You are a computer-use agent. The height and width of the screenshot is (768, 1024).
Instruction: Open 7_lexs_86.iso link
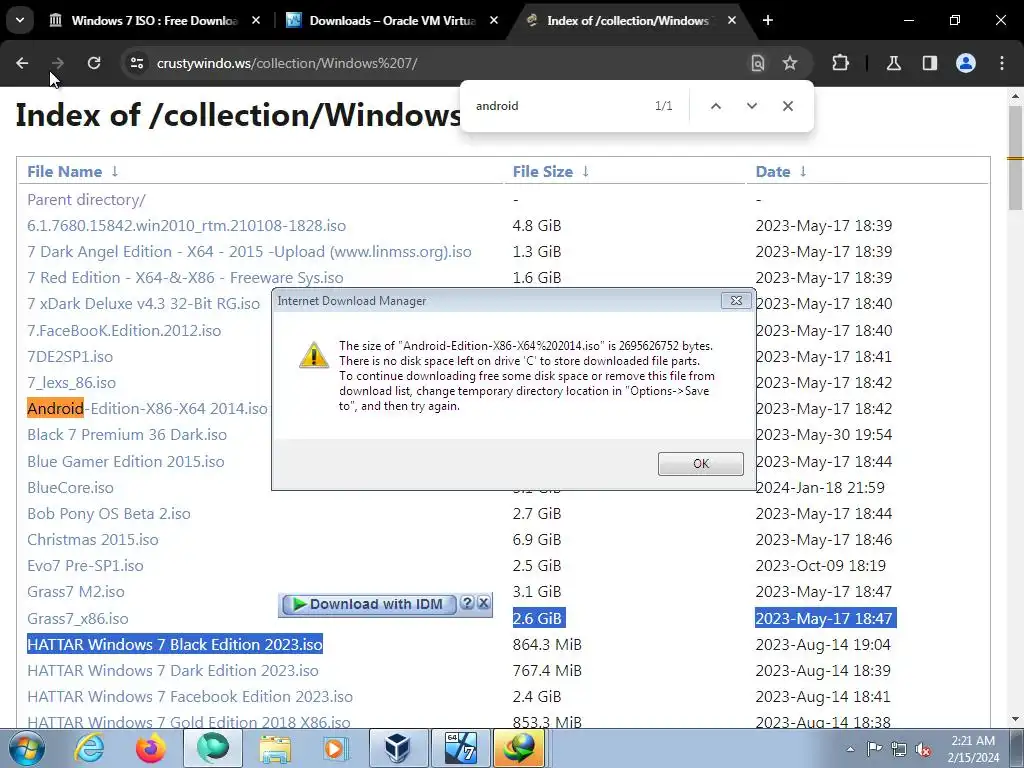click(71, 383)
